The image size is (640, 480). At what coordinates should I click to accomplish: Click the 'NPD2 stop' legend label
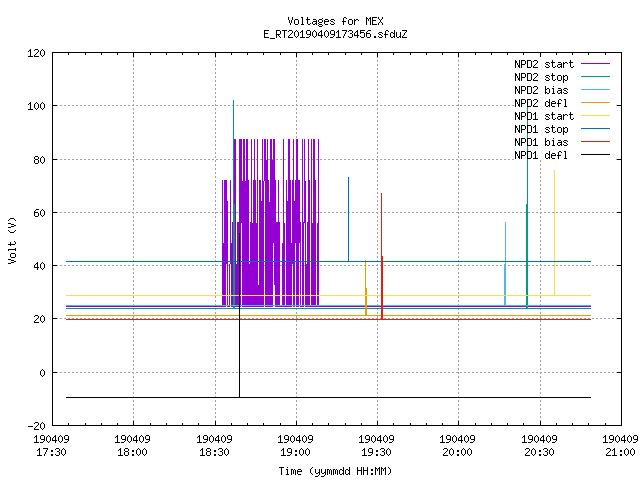point(541,77)
